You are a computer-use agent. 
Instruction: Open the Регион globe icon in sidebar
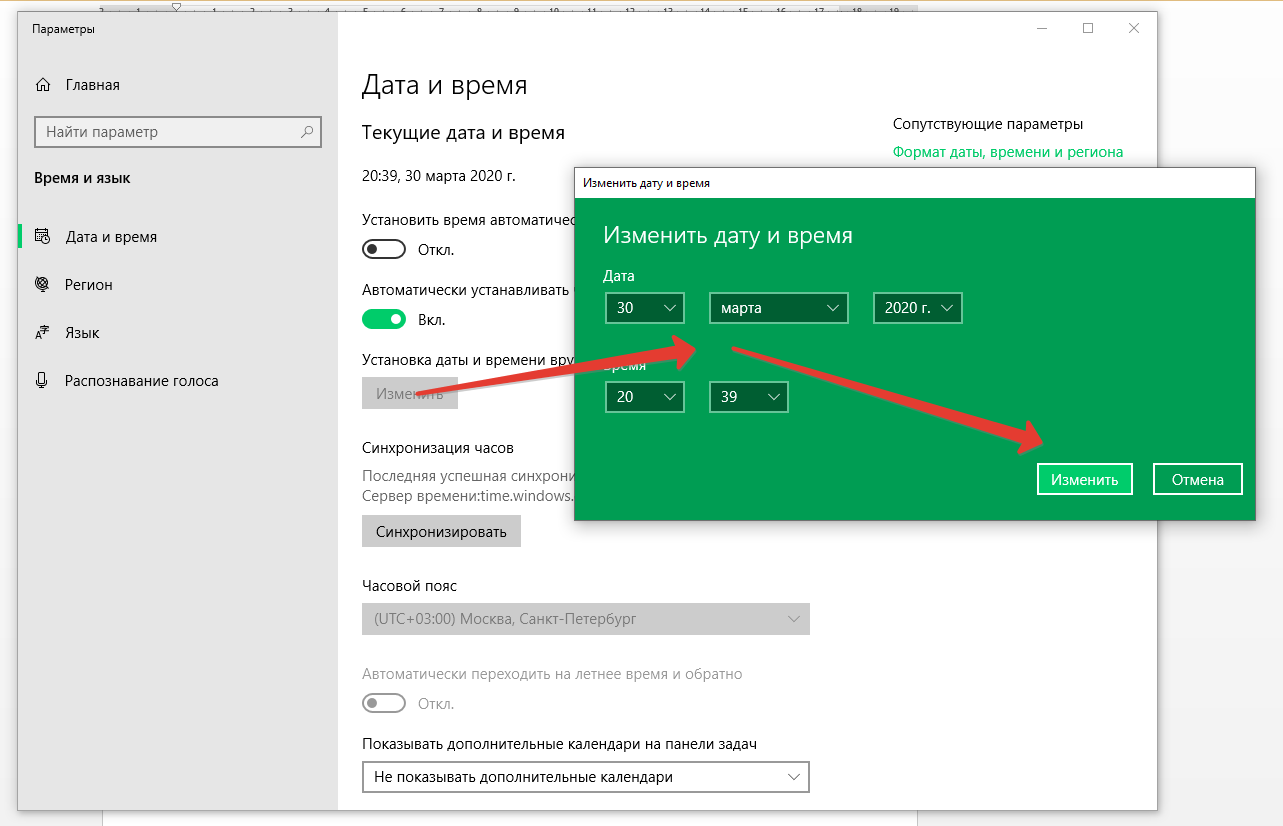(42, 285)
